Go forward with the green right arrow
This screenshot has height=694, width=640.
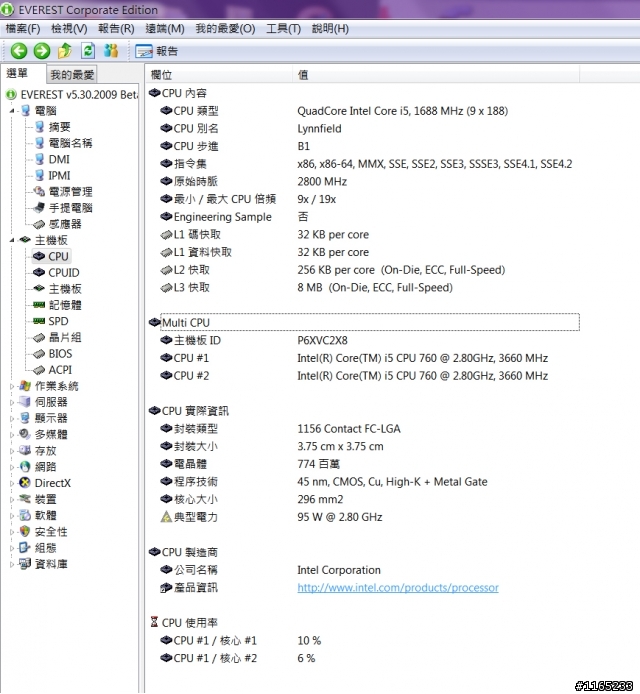pos(42,51)
